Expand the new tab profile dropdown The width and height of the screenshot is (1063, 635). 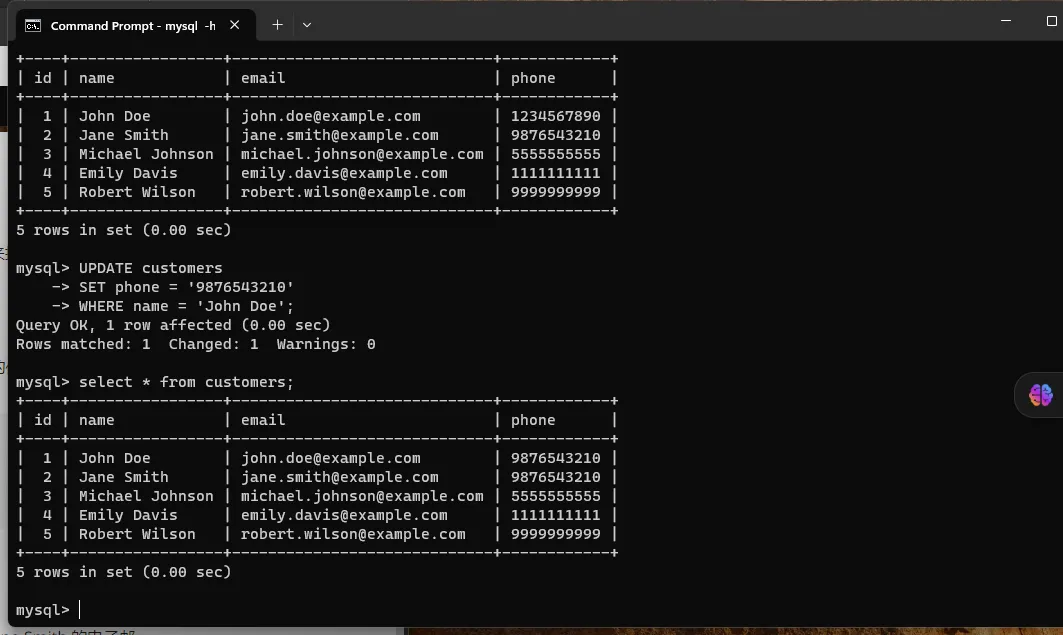click(307, 25)
